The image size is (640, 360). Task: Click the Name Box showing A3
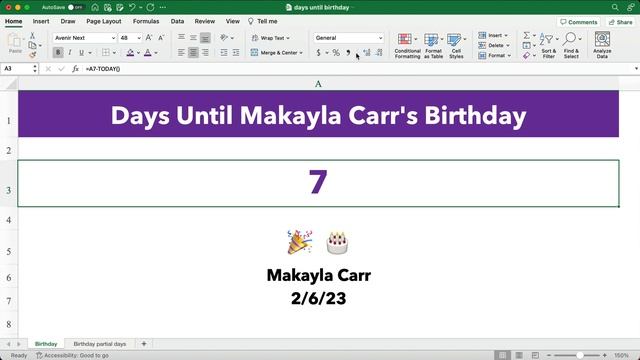16,69
